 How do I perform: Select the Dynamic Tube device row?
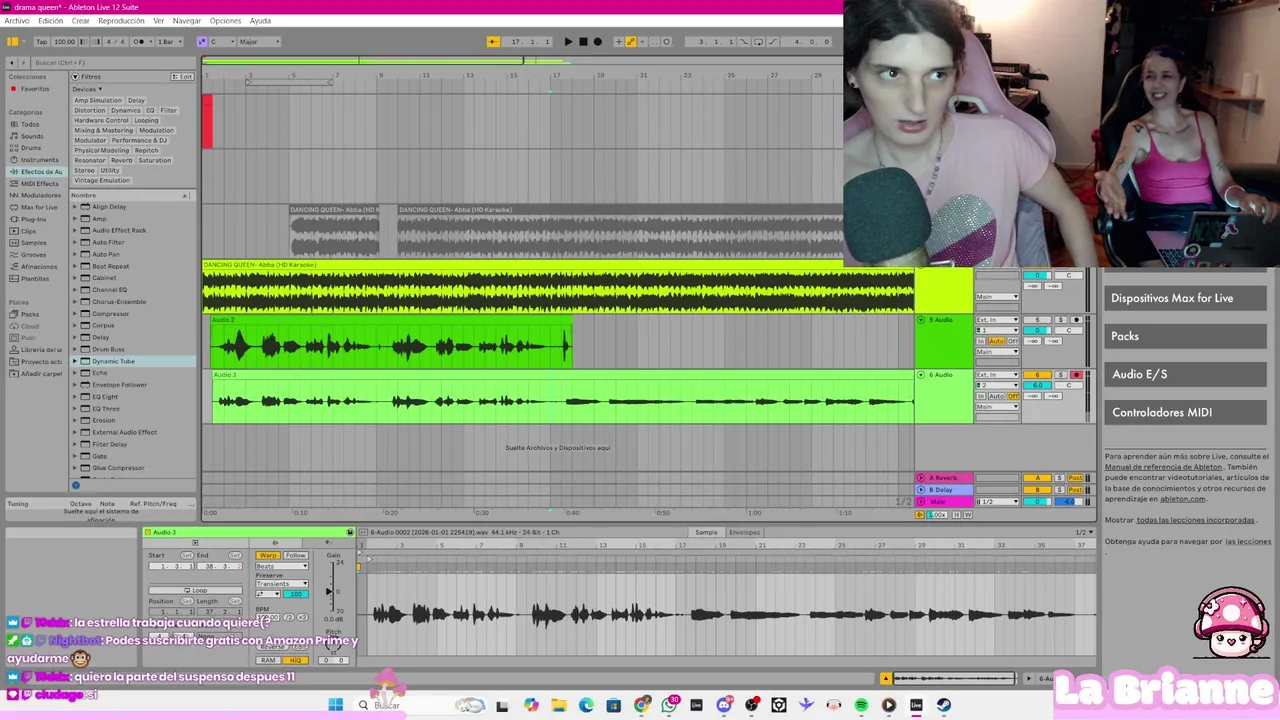click(132, 361)
